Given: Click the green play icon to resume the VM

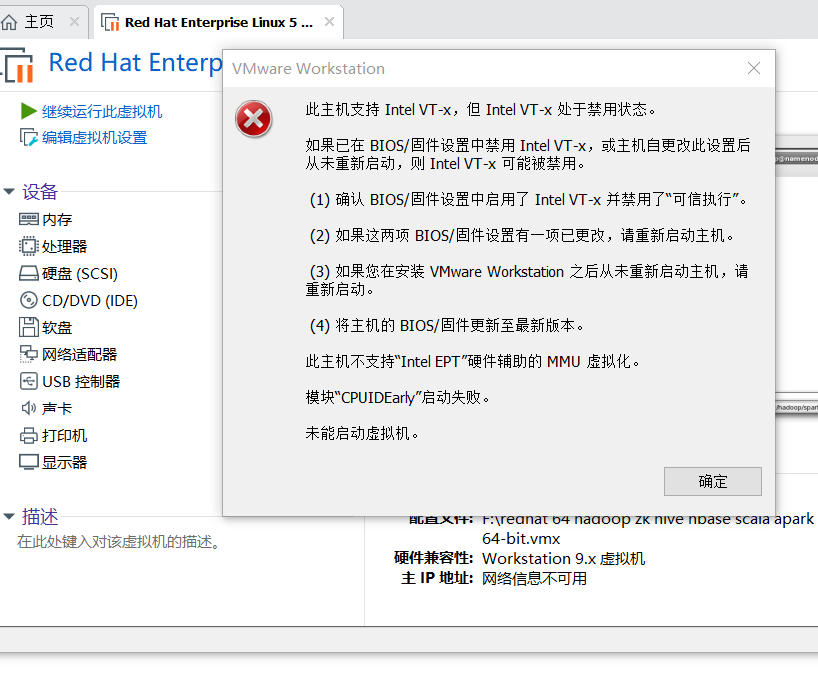Looking at the screenshot, I should (28, 111).
